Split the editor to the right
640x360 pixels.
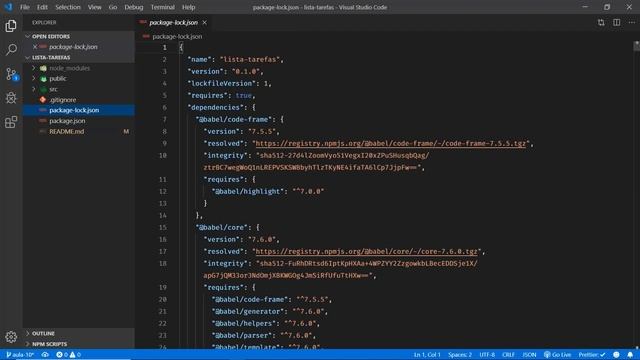click(616, 22)
